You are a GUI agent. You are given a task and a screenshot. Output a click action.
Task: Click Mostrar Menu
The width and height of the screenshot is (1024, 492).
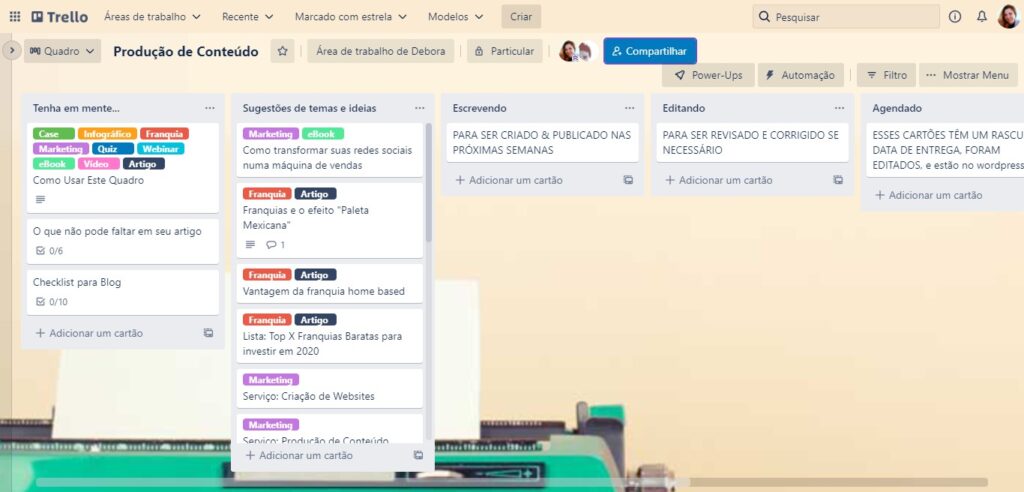click(x=968, y=75)
